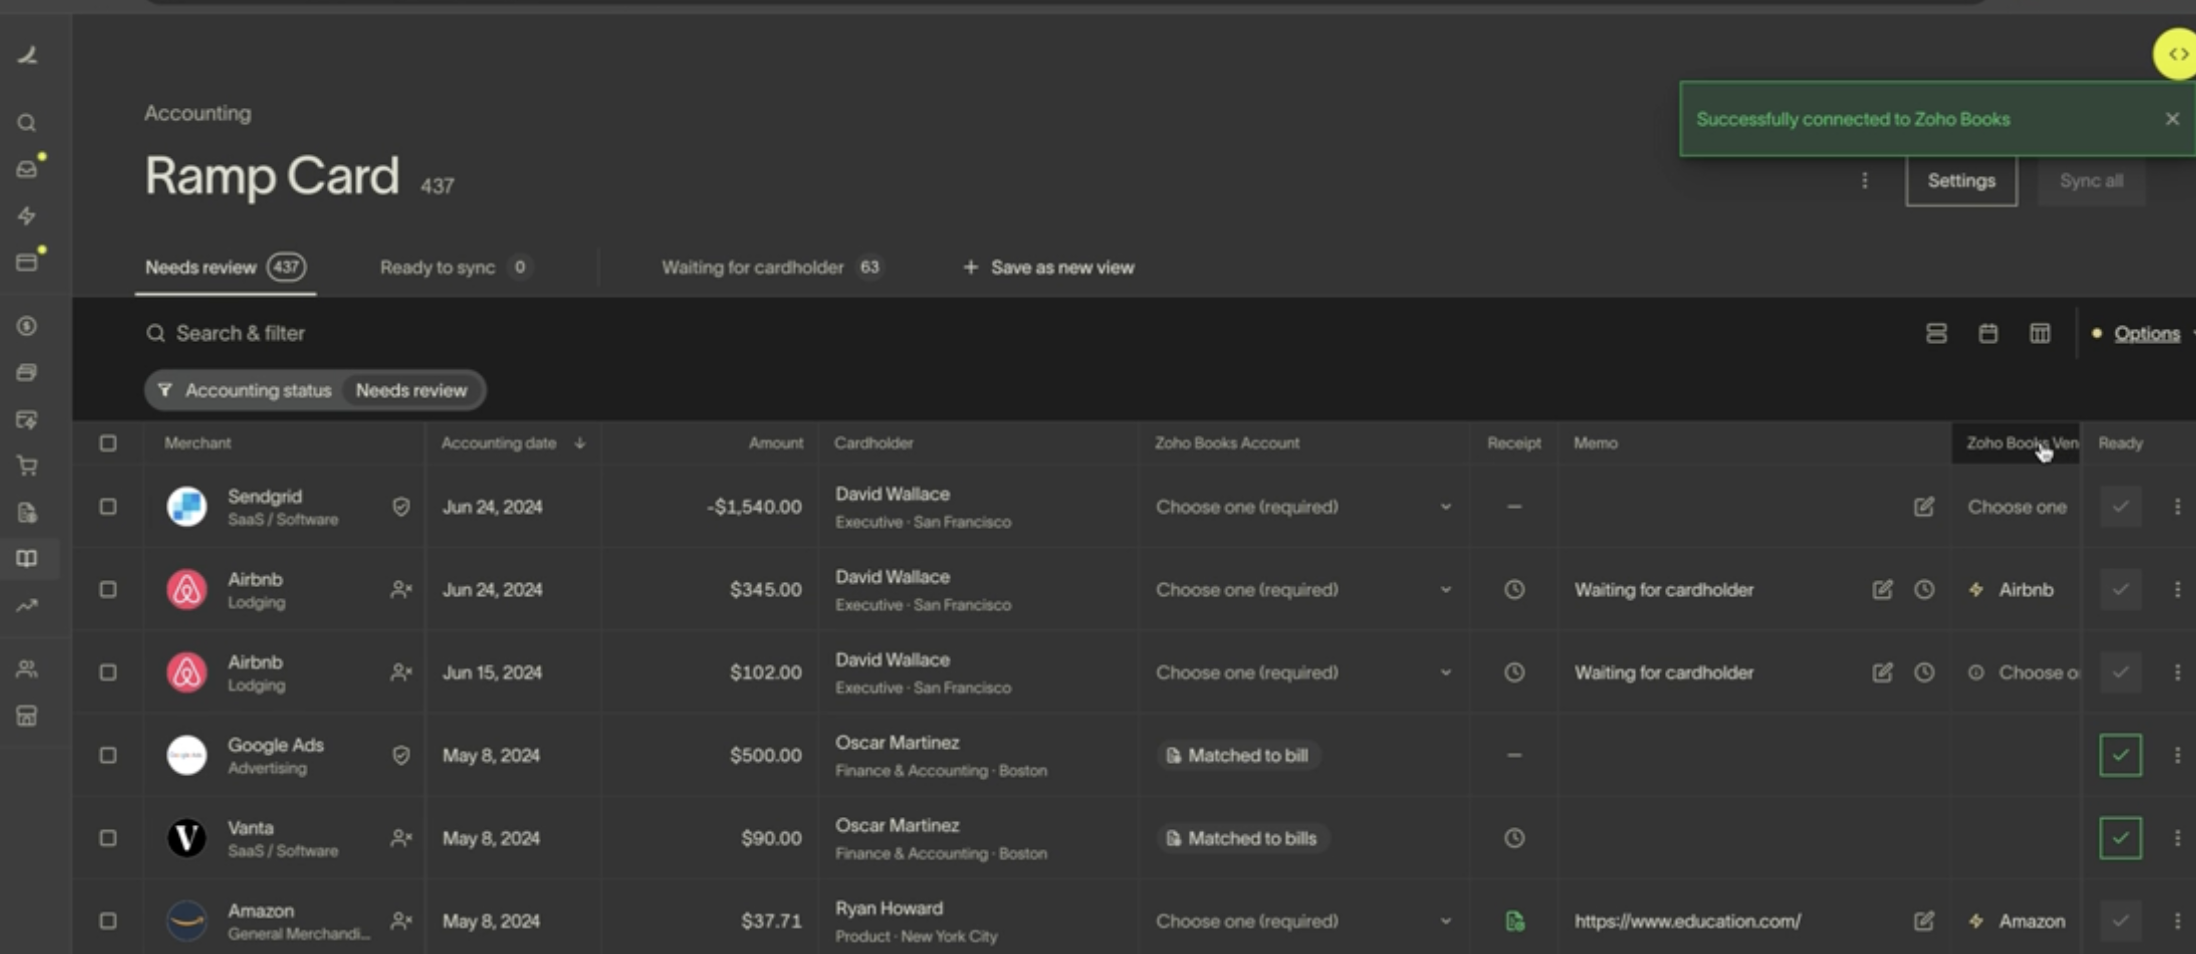Change the Amazon vendor selection
The height and width of the screenshot is (954, 2196).
coord(2018,921)
